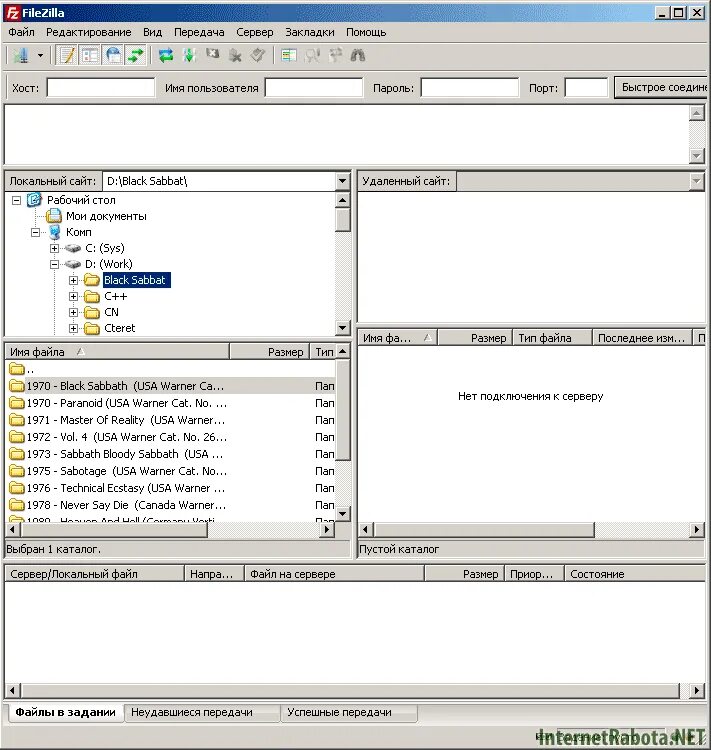Collapse the D: (Work) drive node
This screenshot has width=711, height=750.
[55, 264]
